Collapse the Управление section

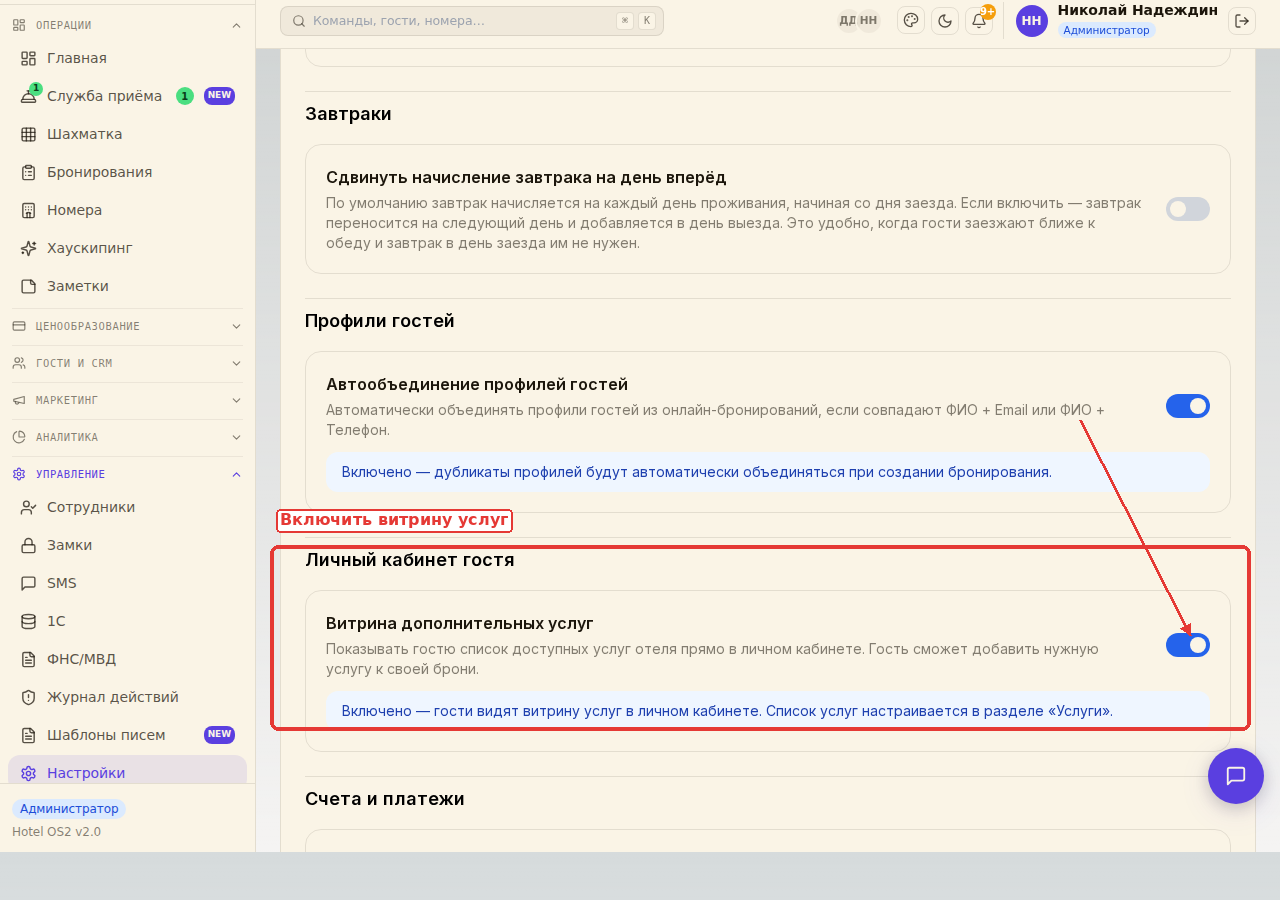tap(127, 474)
